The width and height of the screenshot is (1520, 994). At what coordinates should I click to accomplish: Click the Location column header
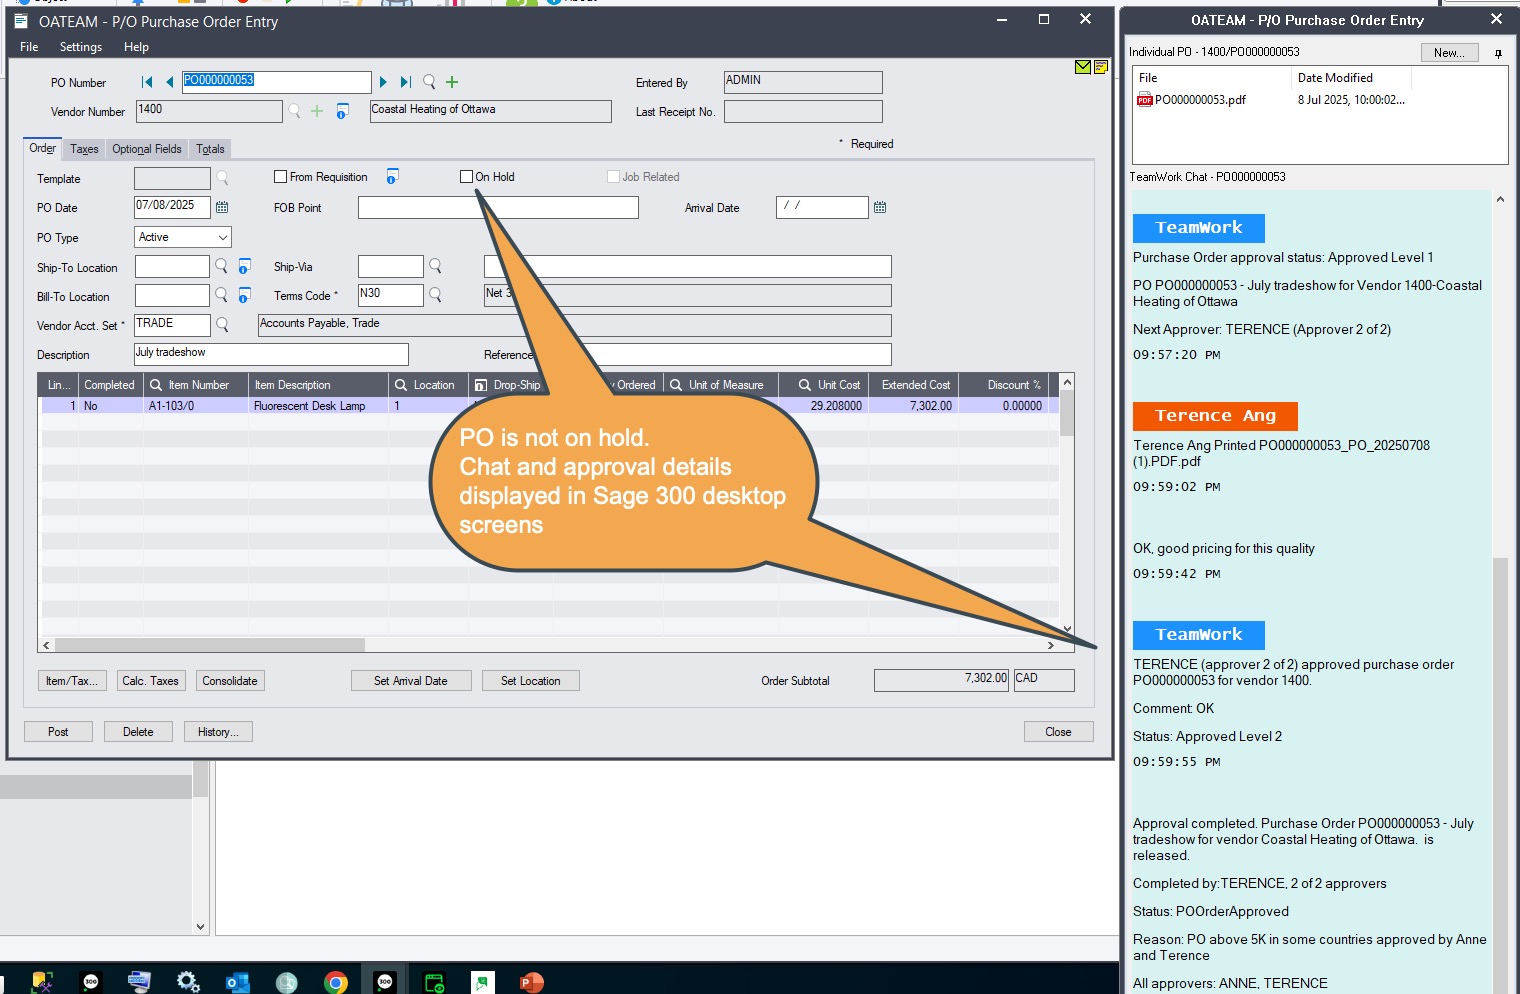(x=428, y=385)
